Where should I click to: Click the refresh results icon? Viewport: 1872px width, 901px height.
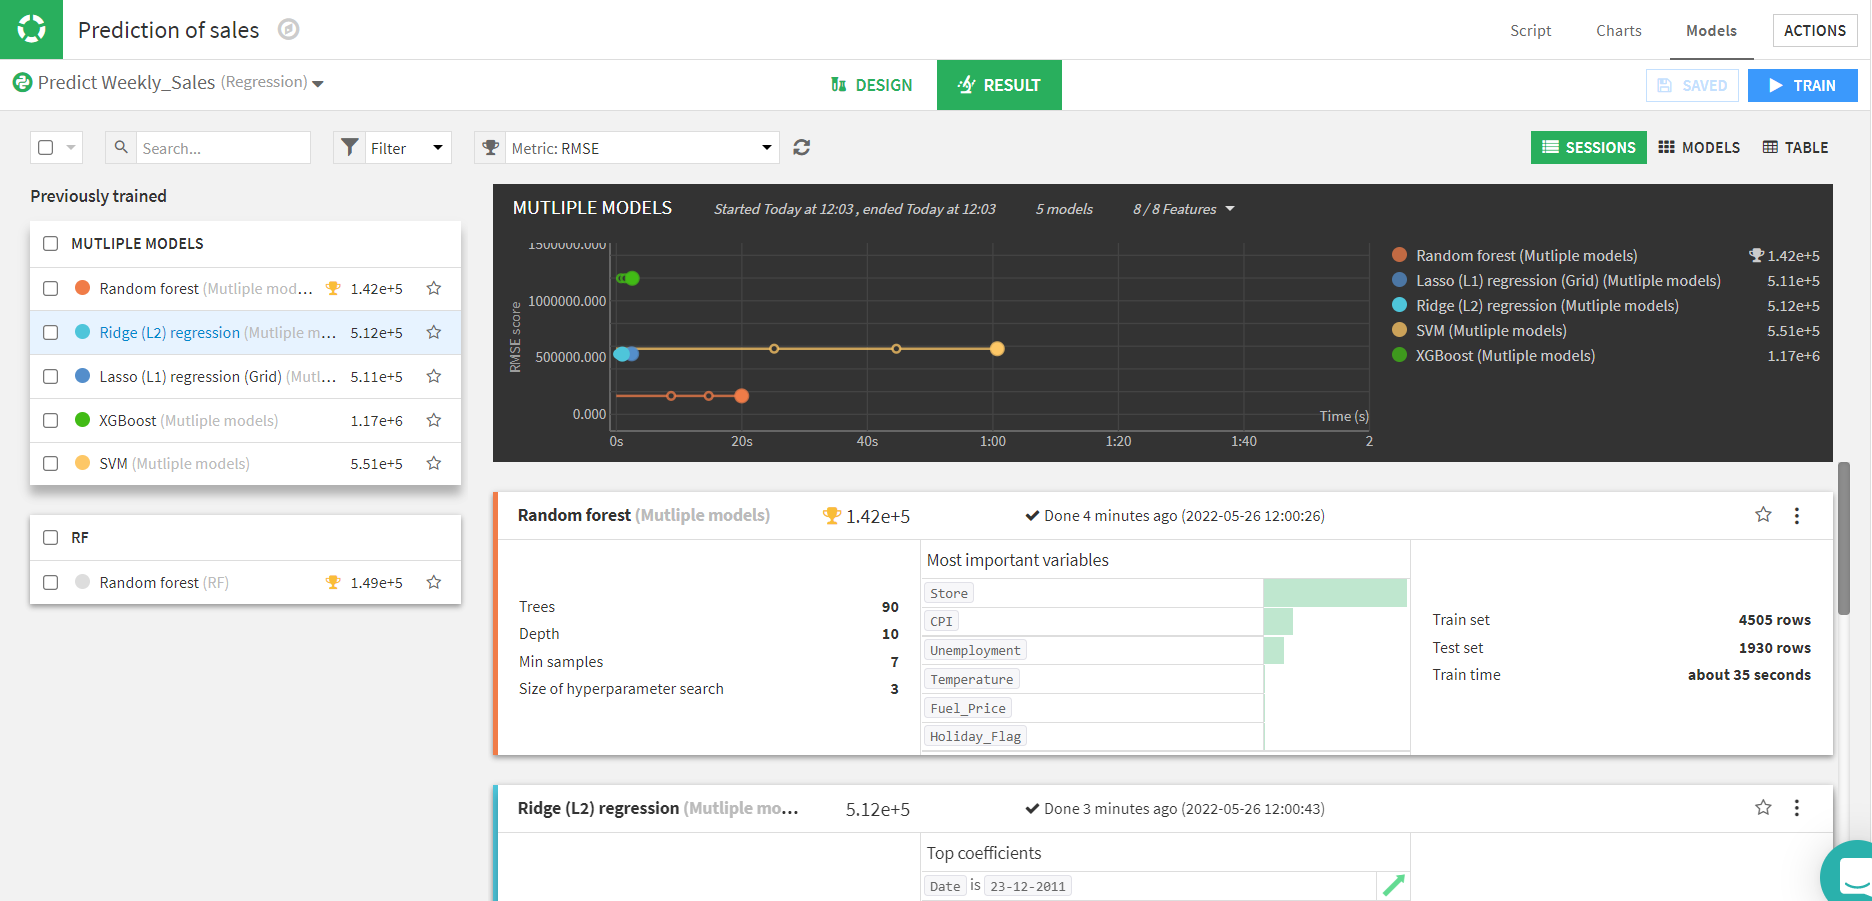tap(801, 147)
